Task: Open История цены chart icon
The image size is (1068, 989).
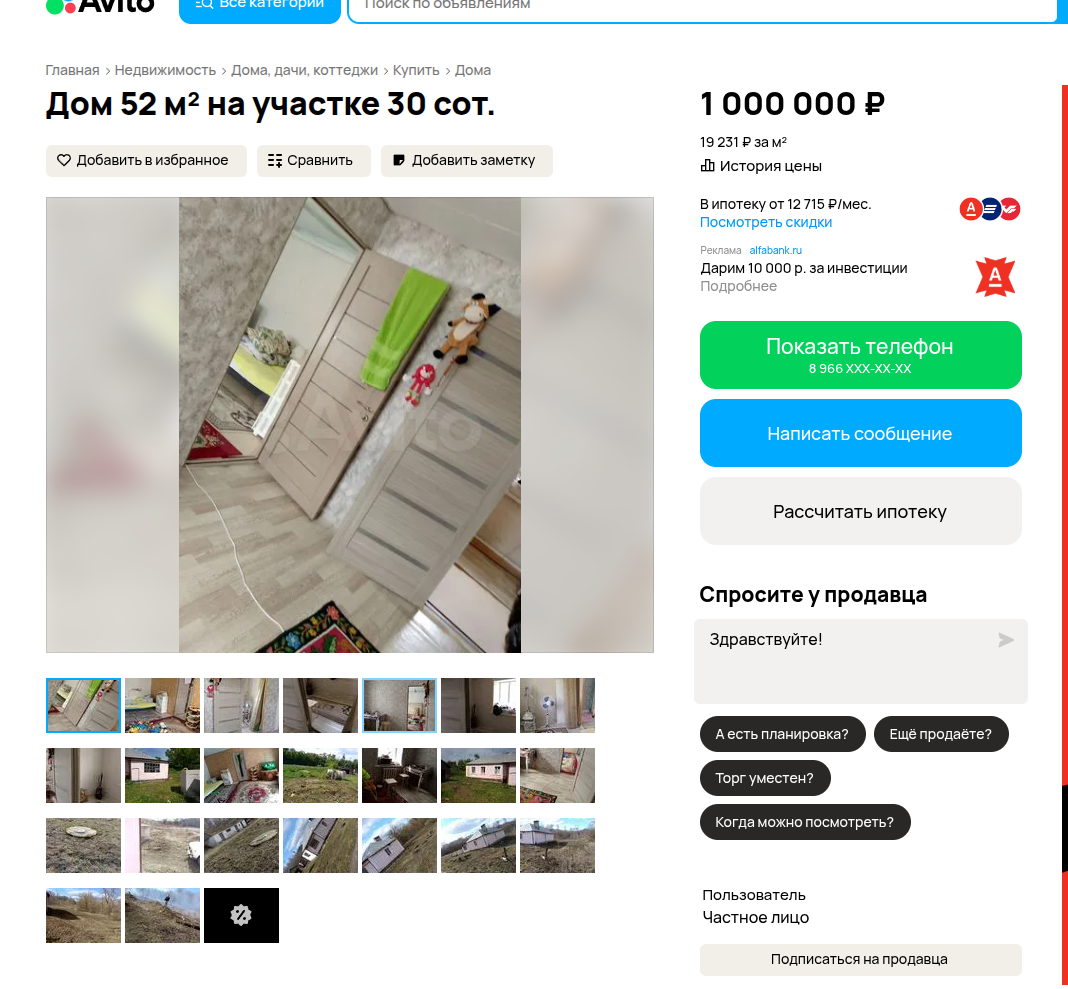Action: [708, 166]
